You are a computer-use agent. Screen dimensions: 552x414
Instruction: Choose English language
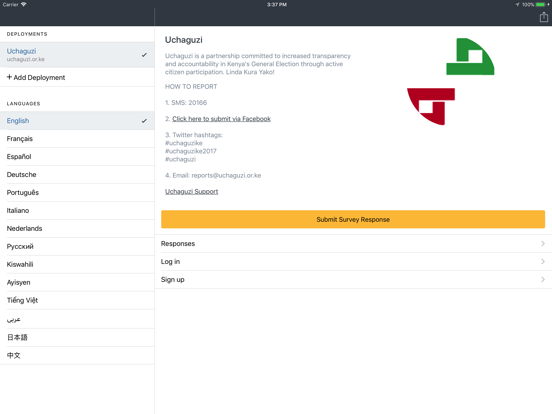(x=77, y=121)
